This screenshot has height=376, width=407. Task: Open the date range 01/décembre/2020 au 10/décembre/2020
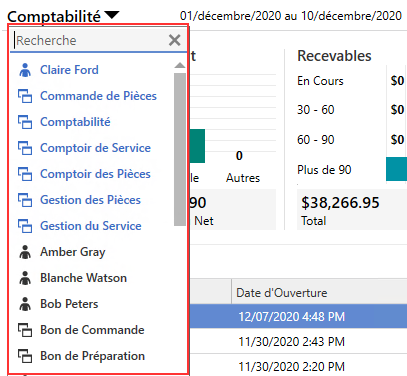291,16
